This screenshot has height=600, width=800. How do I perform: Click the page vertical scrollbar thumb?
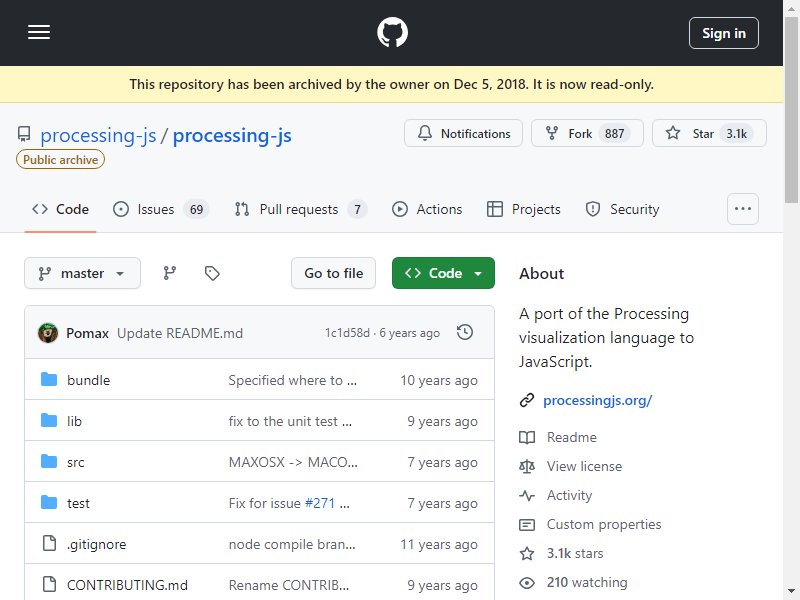click(791, 110)
